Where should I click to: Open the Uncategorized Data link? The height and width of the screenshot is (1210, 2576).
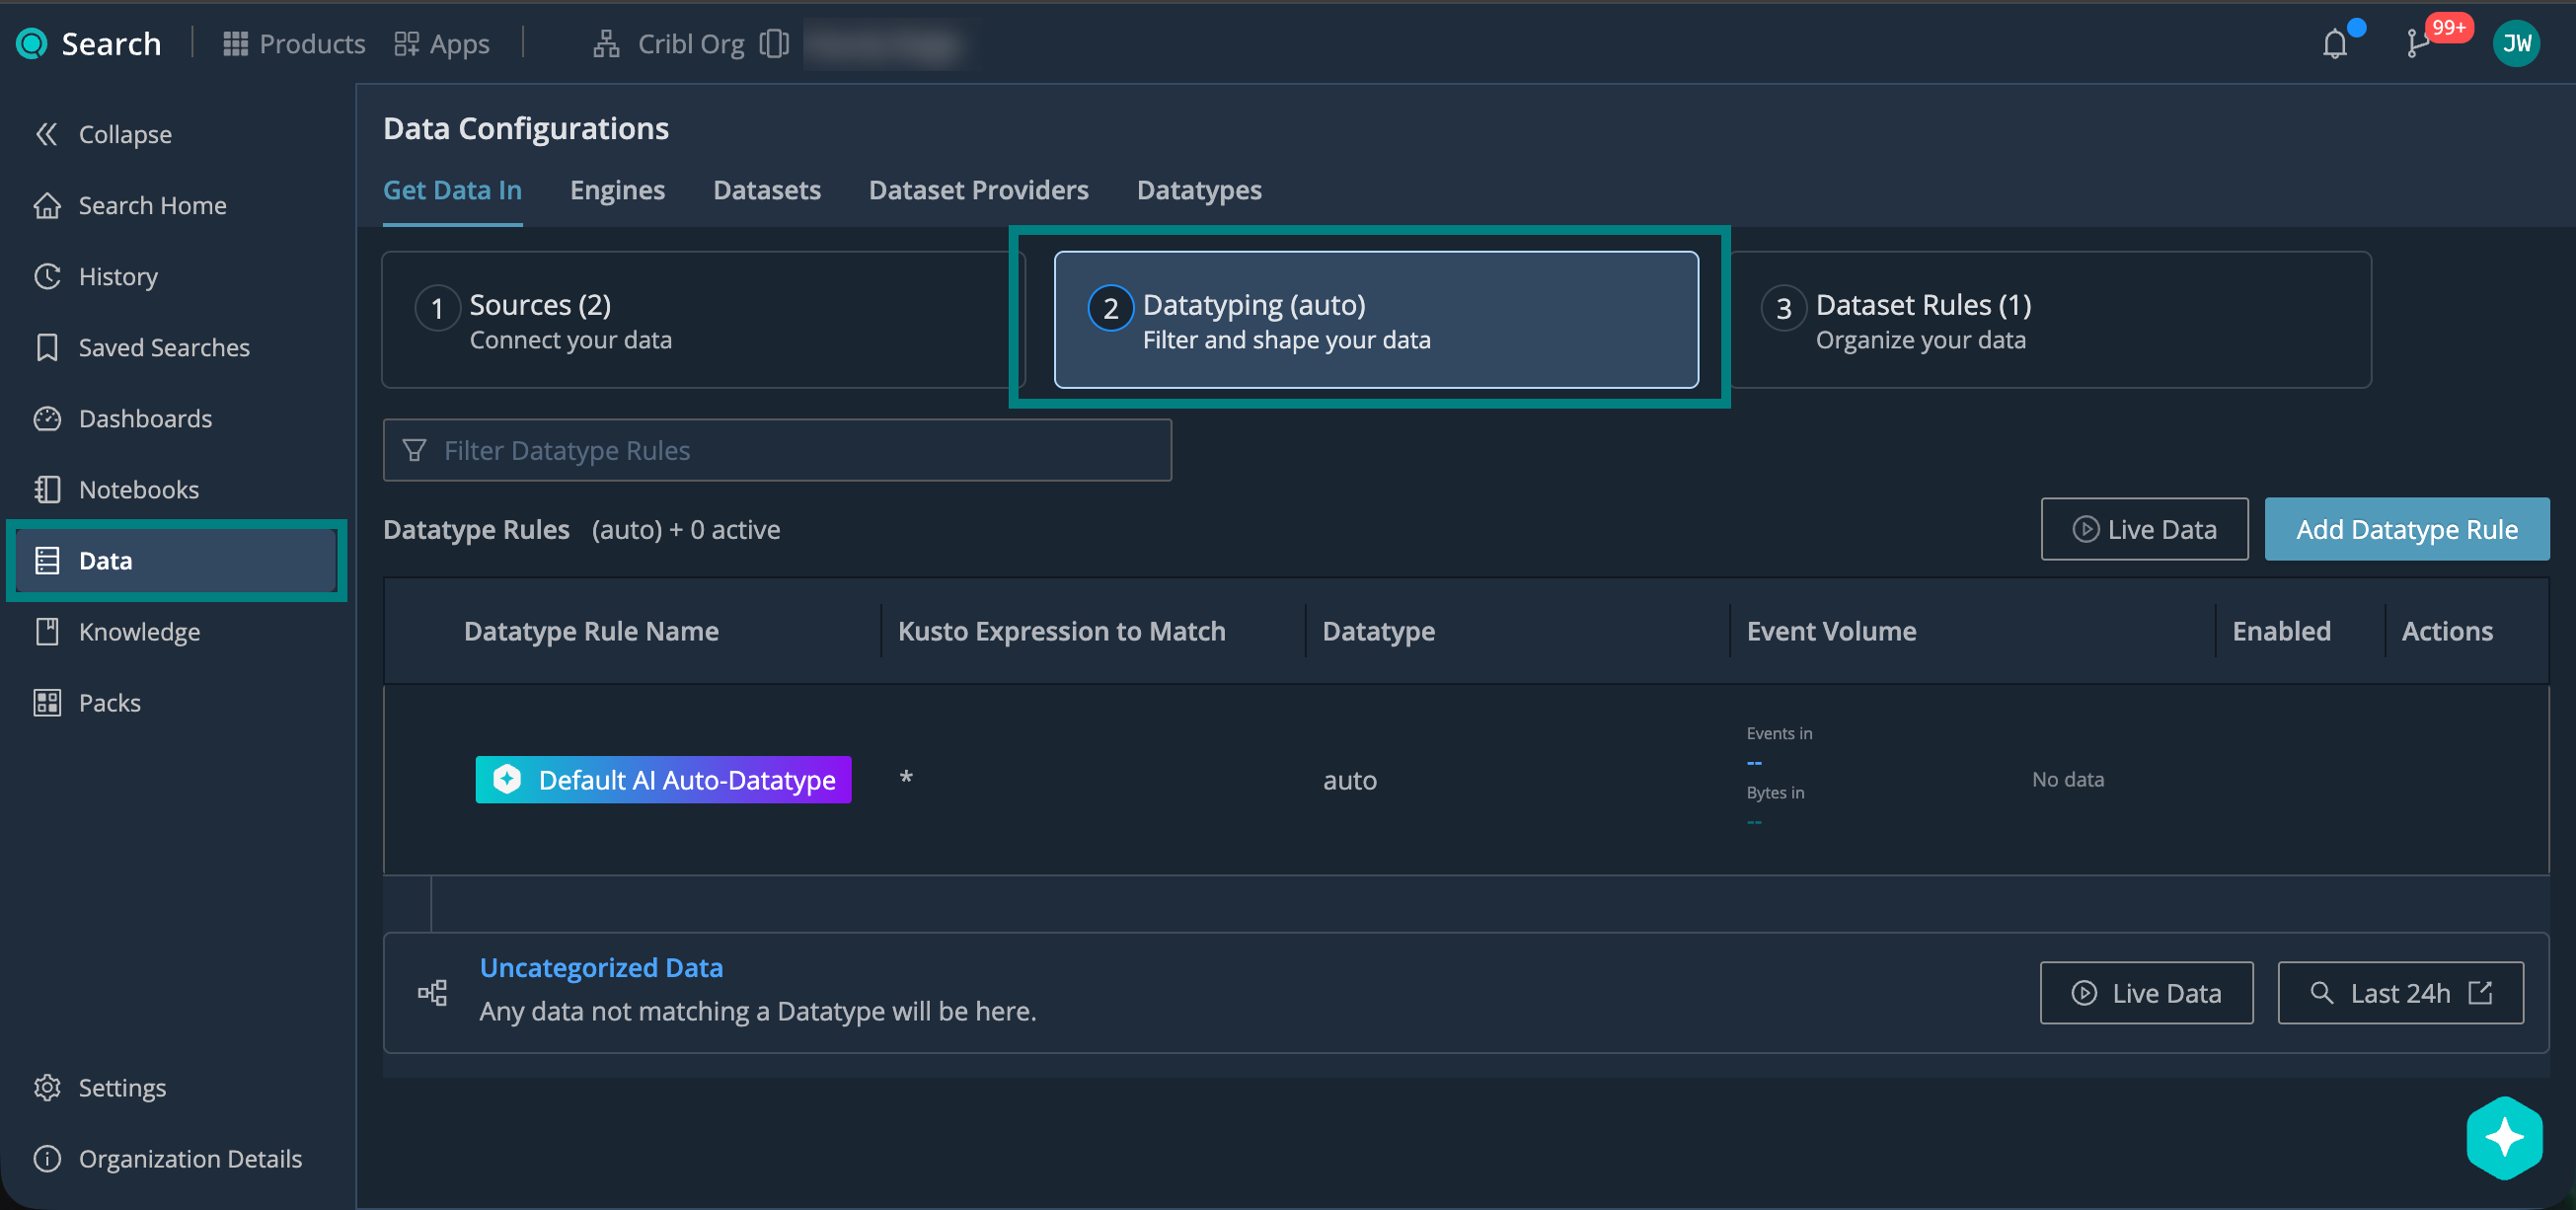point(601,967)
